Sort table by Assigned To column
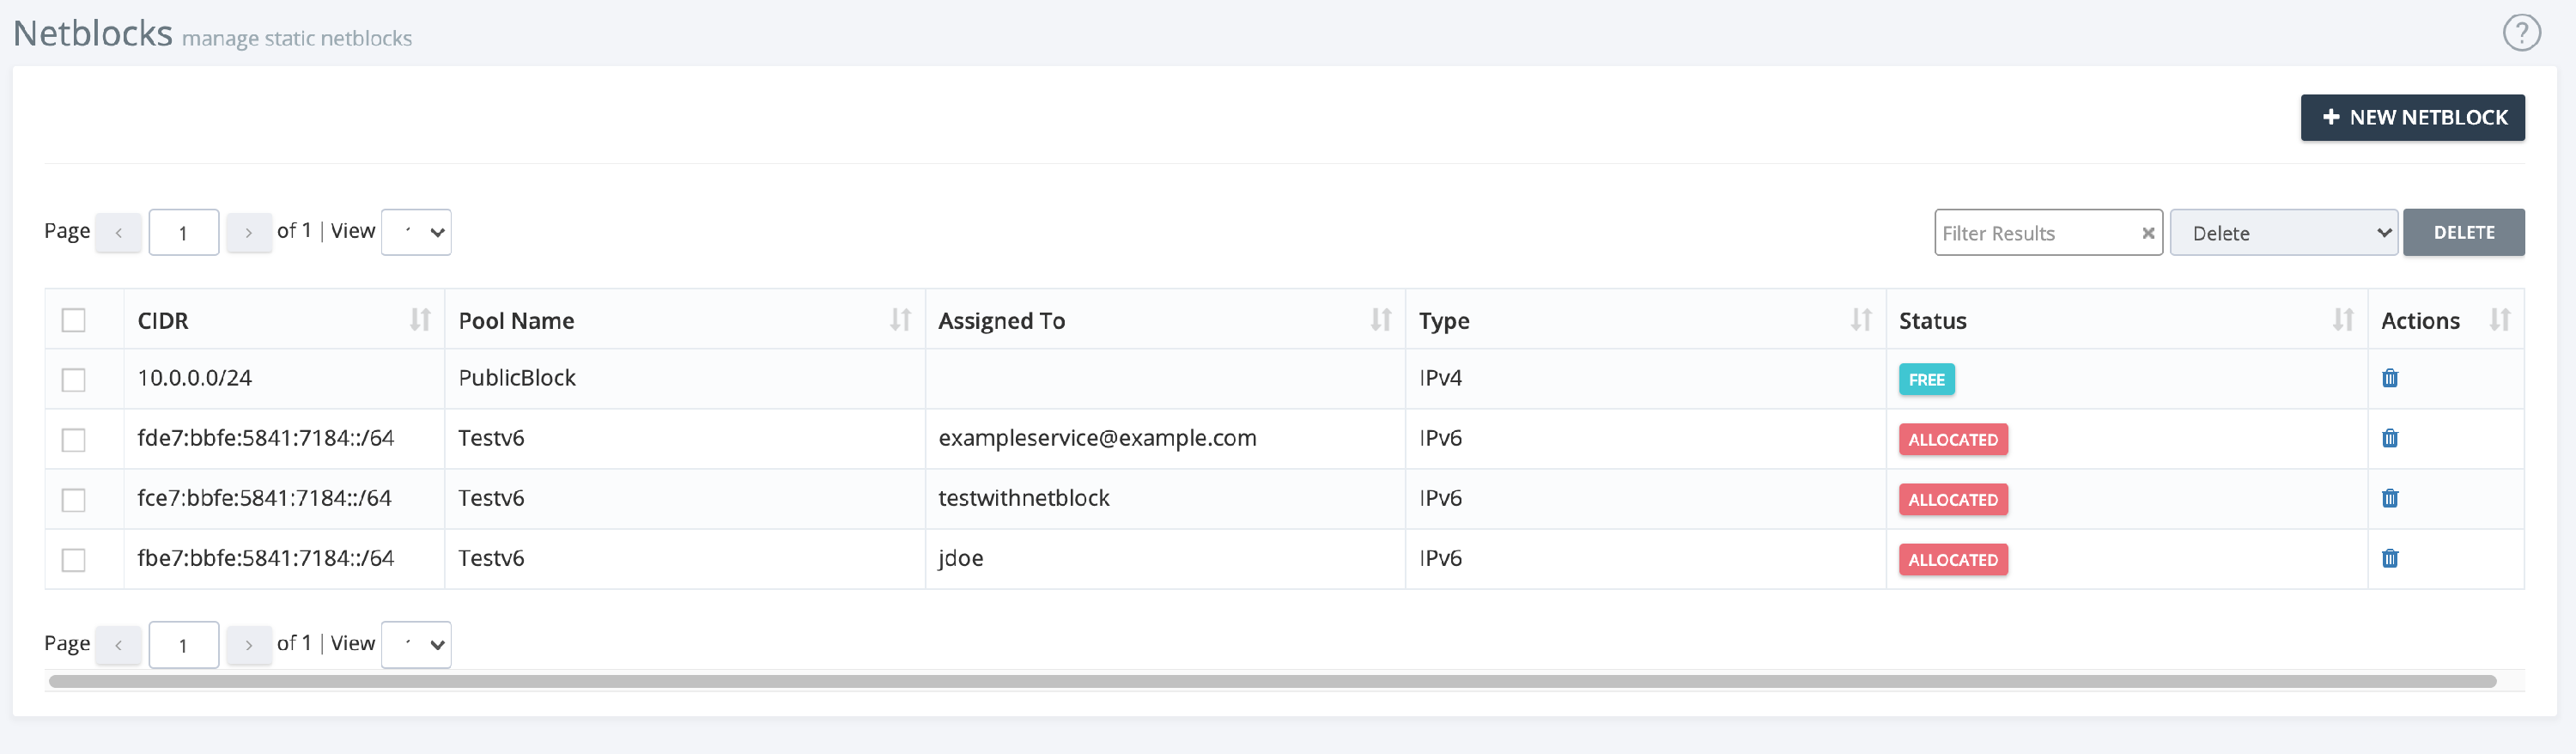The height and width of the screenshot is (754, 2576). tap(1381, 320)
